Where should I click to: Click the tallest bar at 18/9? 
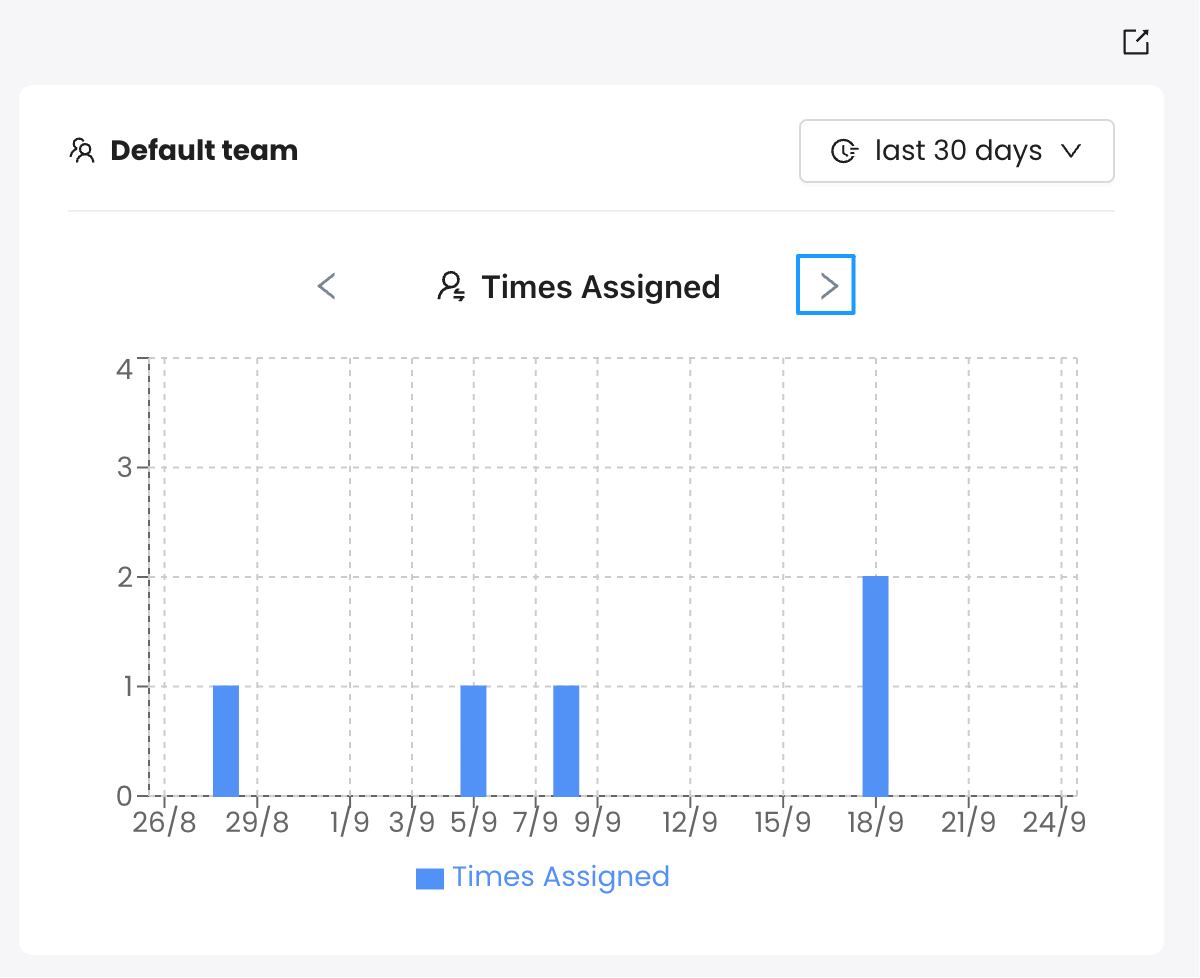click(x=875, y=686)
